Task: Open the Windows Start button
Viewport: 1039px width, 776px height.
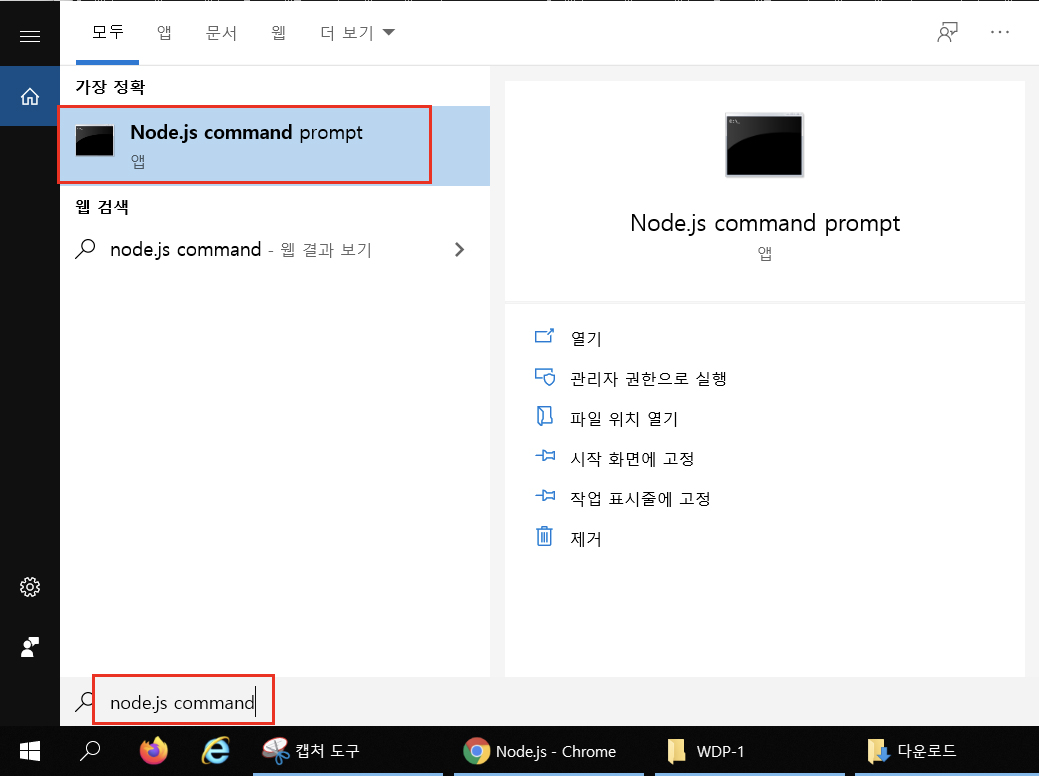Action: pyautogui.click(x=30, y=751)
